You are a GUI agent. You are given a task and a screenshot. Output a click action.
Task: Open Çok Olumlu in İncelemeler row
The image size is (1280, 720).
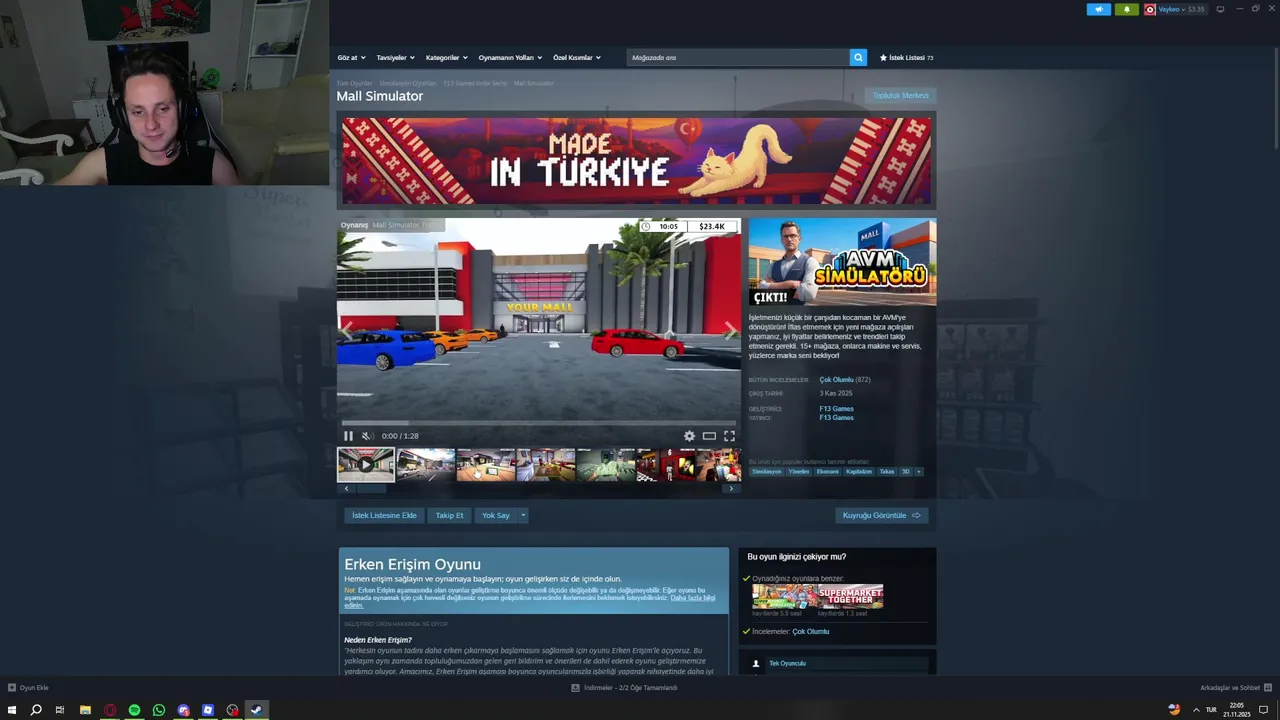[810, 632]
